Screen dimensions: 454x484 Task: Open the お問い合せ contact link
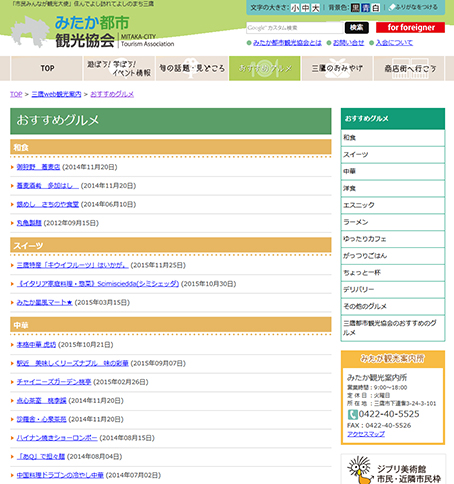[x=348, y=43]
